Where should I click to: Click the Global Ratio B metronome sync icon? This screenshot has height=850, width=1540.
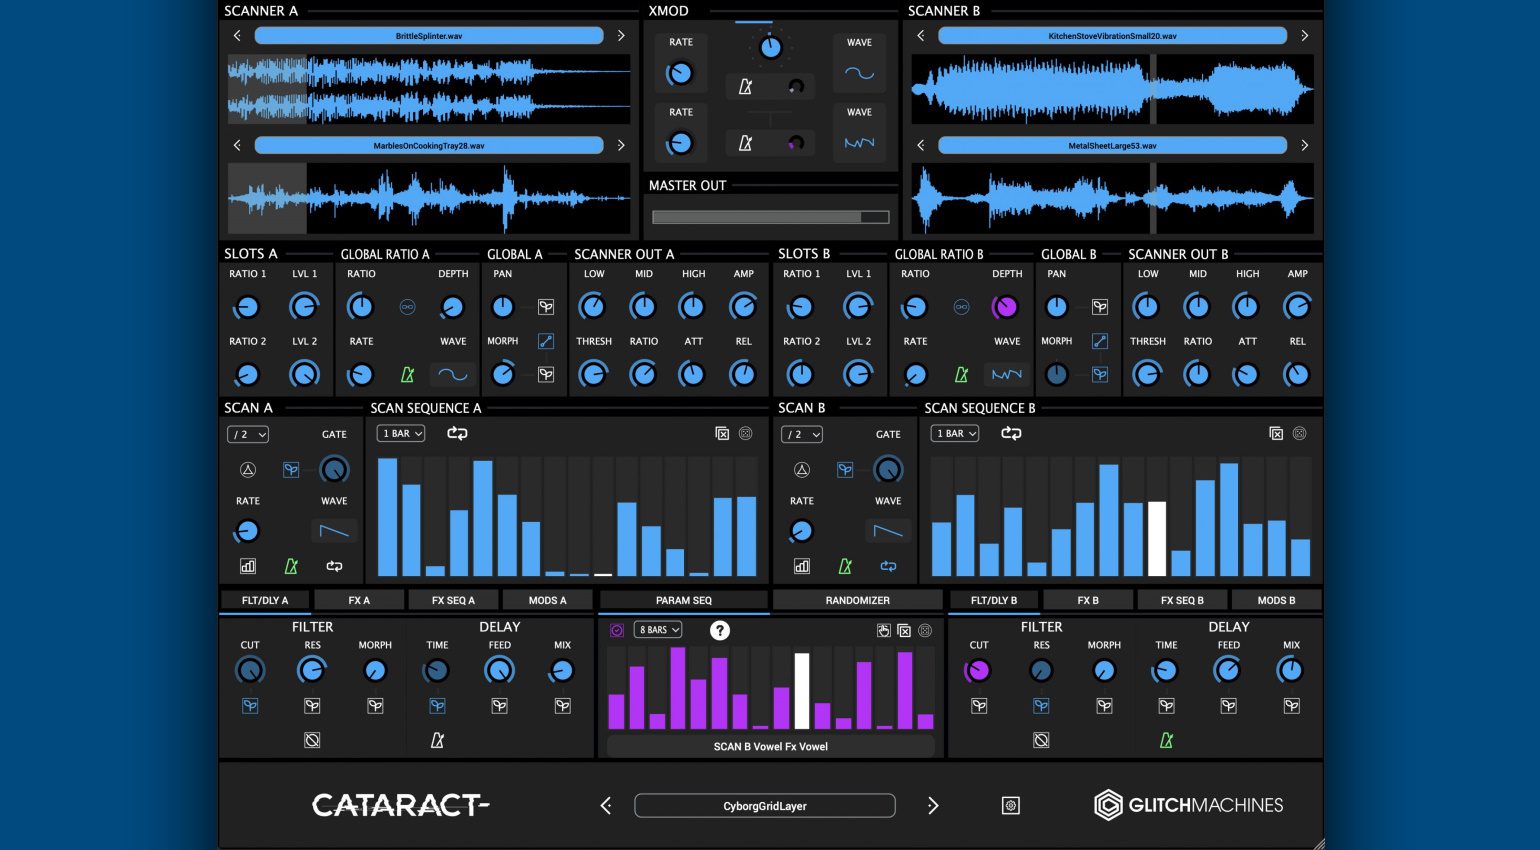click(x=961, y=374)
